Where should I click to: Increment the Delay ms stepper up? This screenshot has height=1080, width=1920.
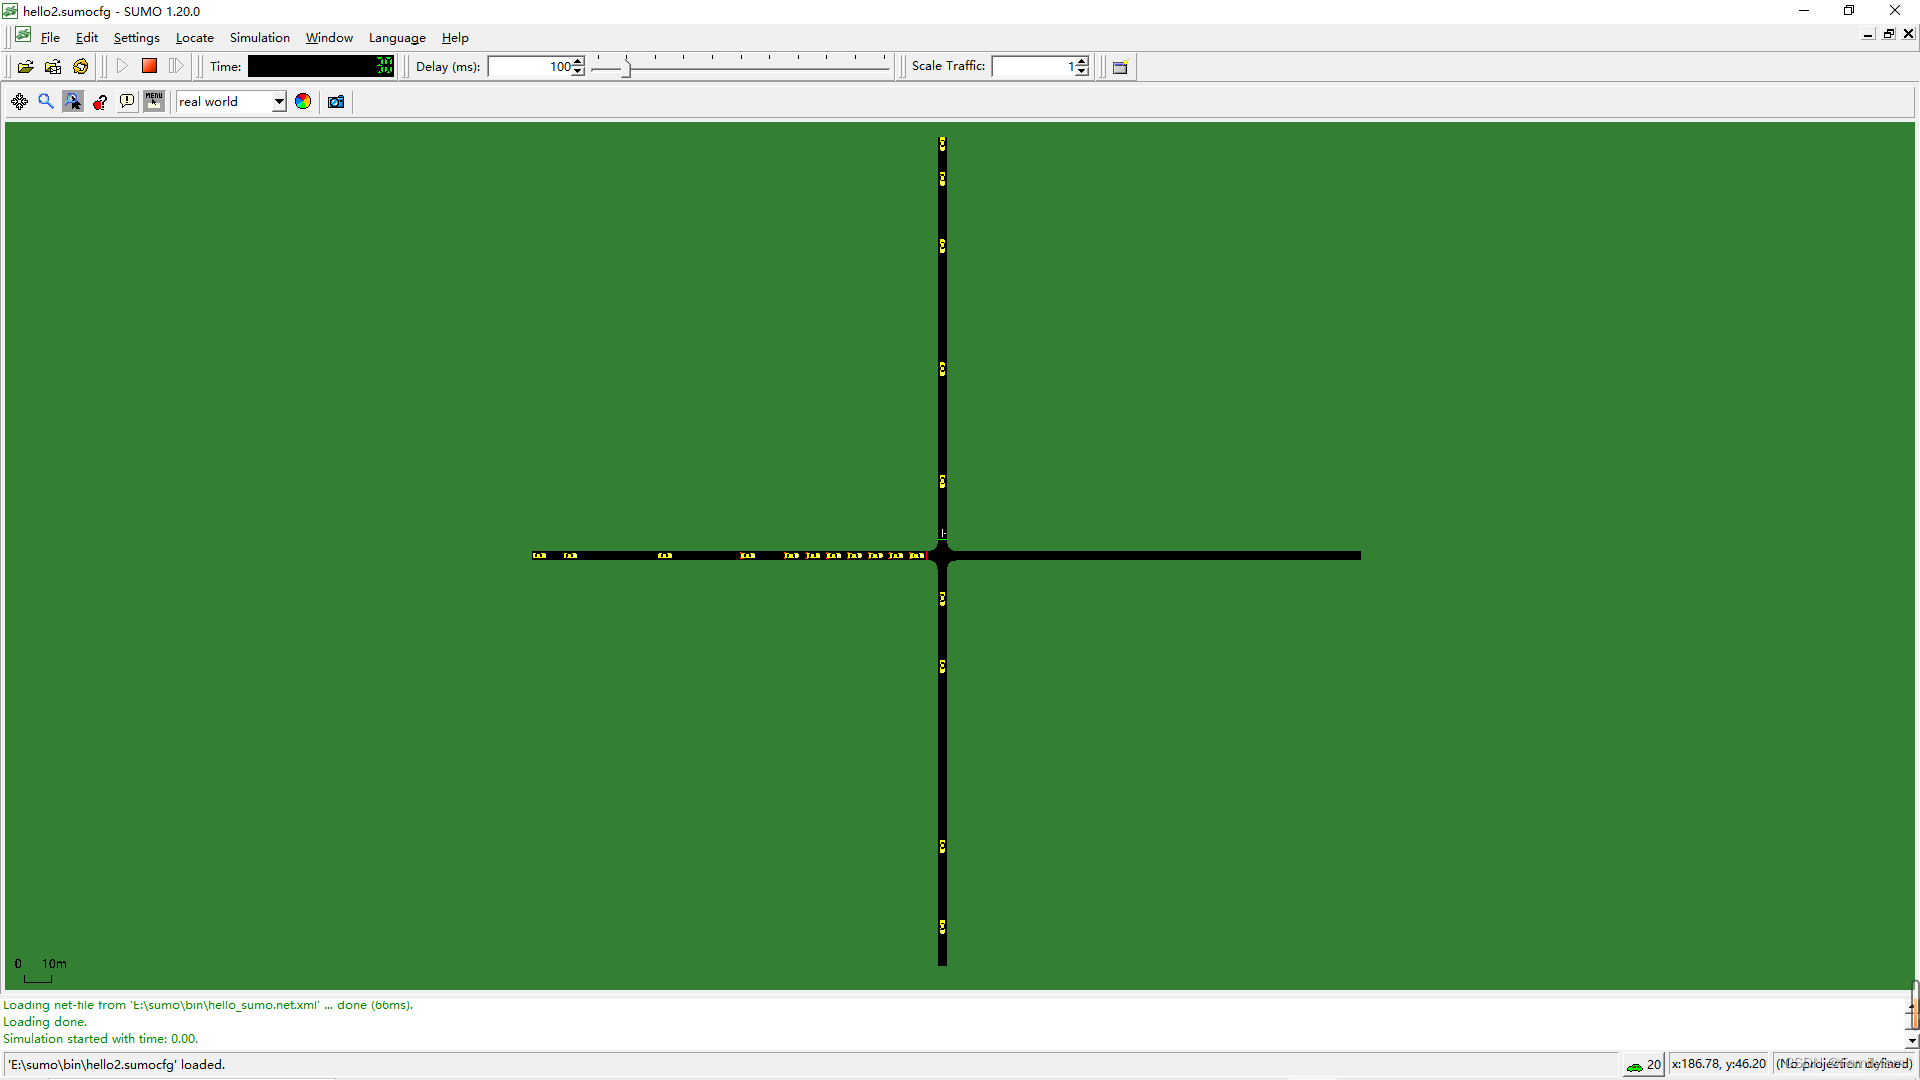(580, 62)
